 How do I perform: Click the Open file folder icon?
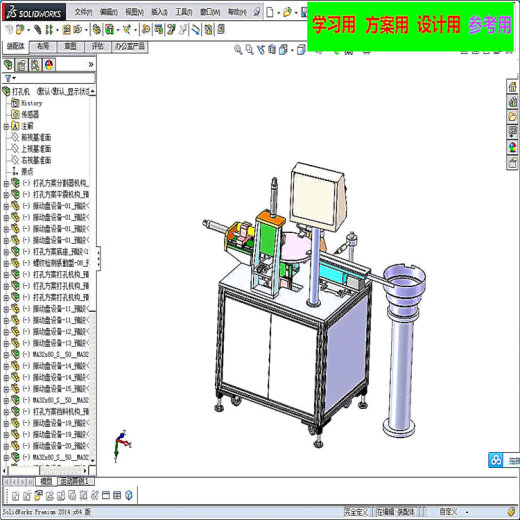pyautogui.click(x=287, y=13)
